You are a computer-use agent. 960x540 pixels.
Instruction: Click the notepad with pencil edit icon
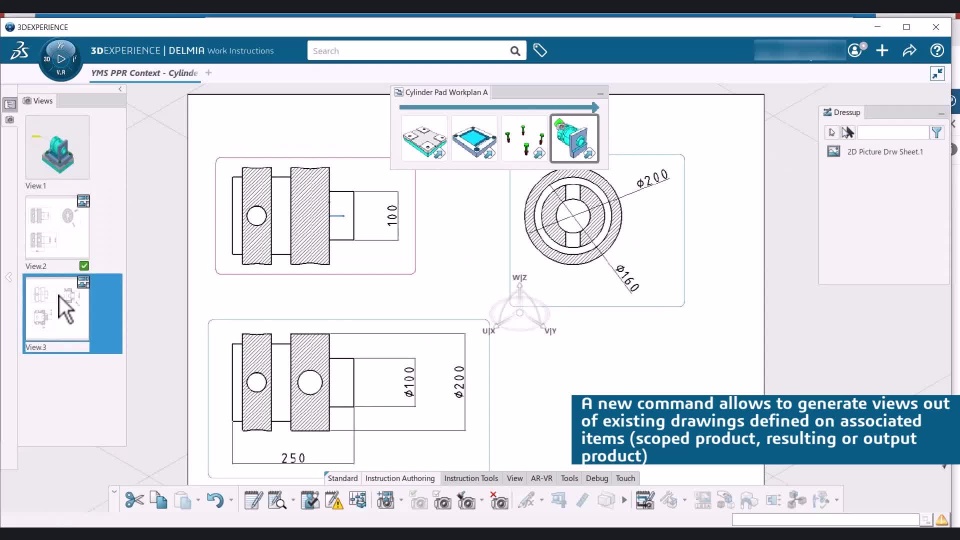tap(253, 500)
